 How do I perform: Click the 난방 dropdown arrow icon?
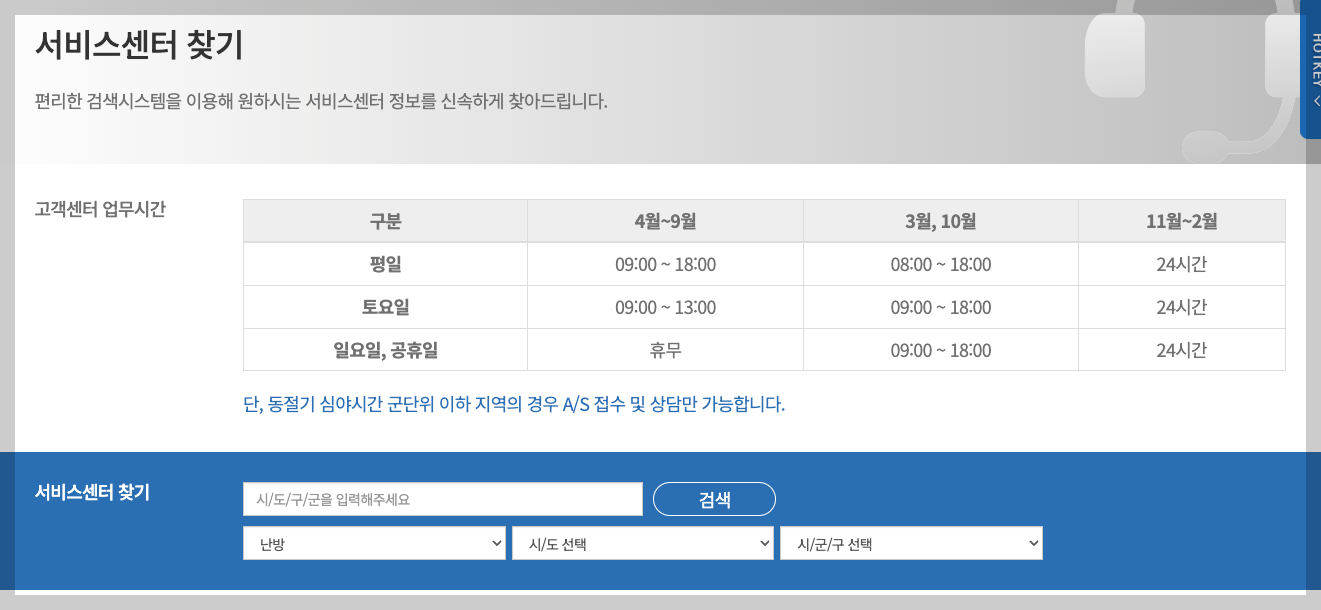coord(496,543)
